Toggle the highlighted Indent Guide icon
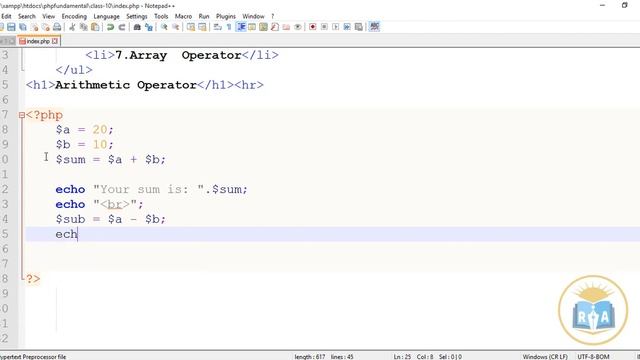The image size is (640, 360). (x=241, y=27)
